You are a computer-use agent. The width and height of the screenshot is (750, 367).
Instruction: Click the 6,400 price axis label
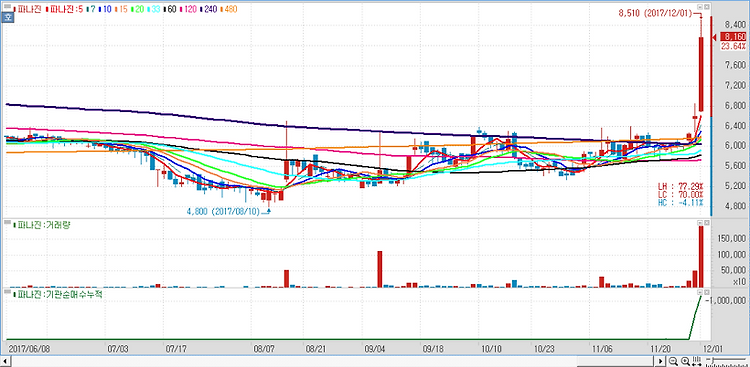(x=735, y=126)
